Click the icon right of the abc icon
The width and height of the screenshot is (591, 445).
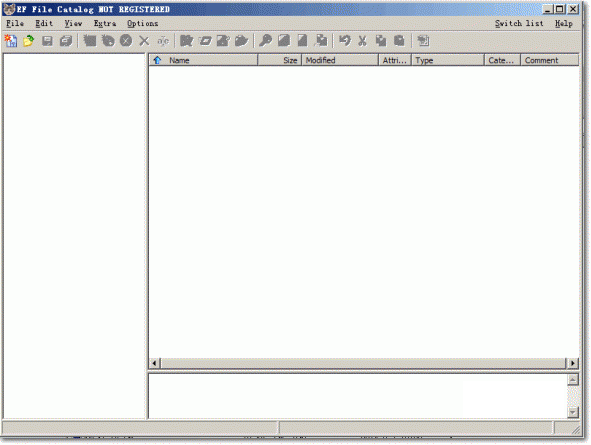coord(187,40)
